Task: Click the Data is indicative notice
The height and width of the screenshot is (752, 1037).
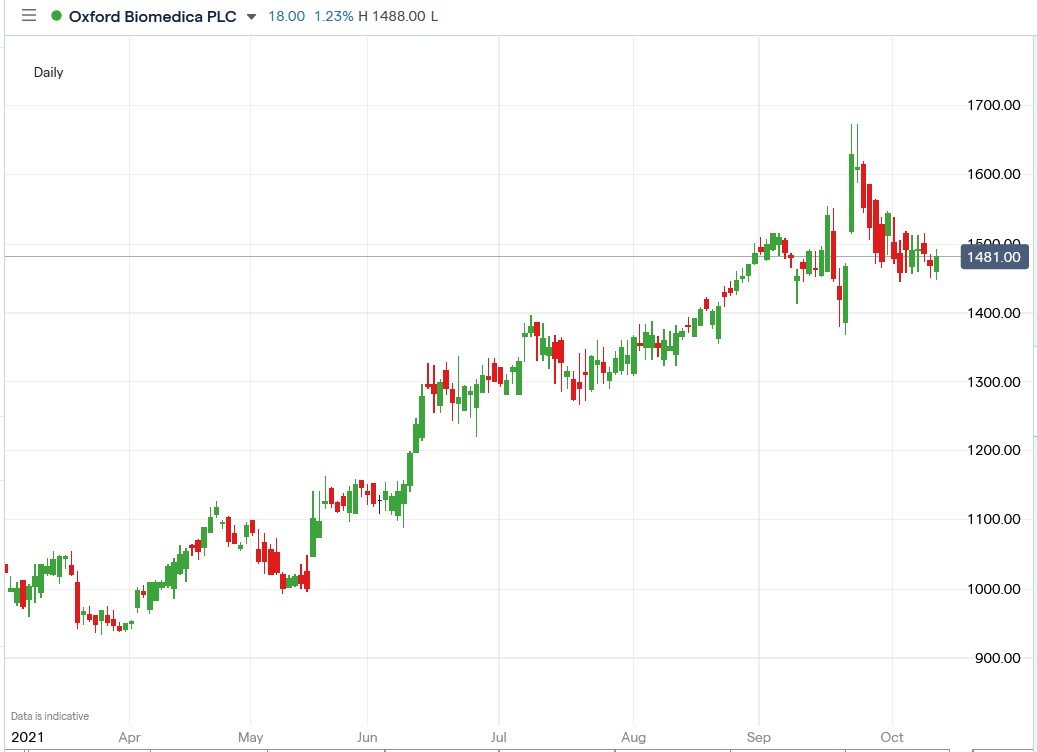Action: click(50, 716)
